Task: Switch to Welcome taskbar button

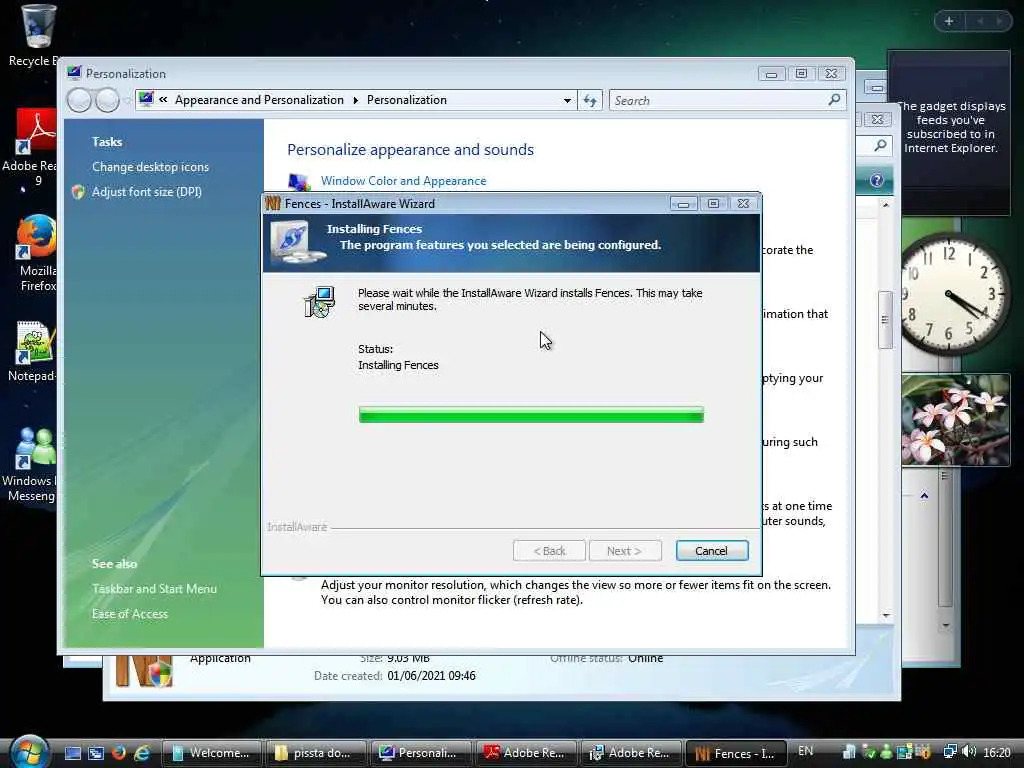Action: (212, 753)
